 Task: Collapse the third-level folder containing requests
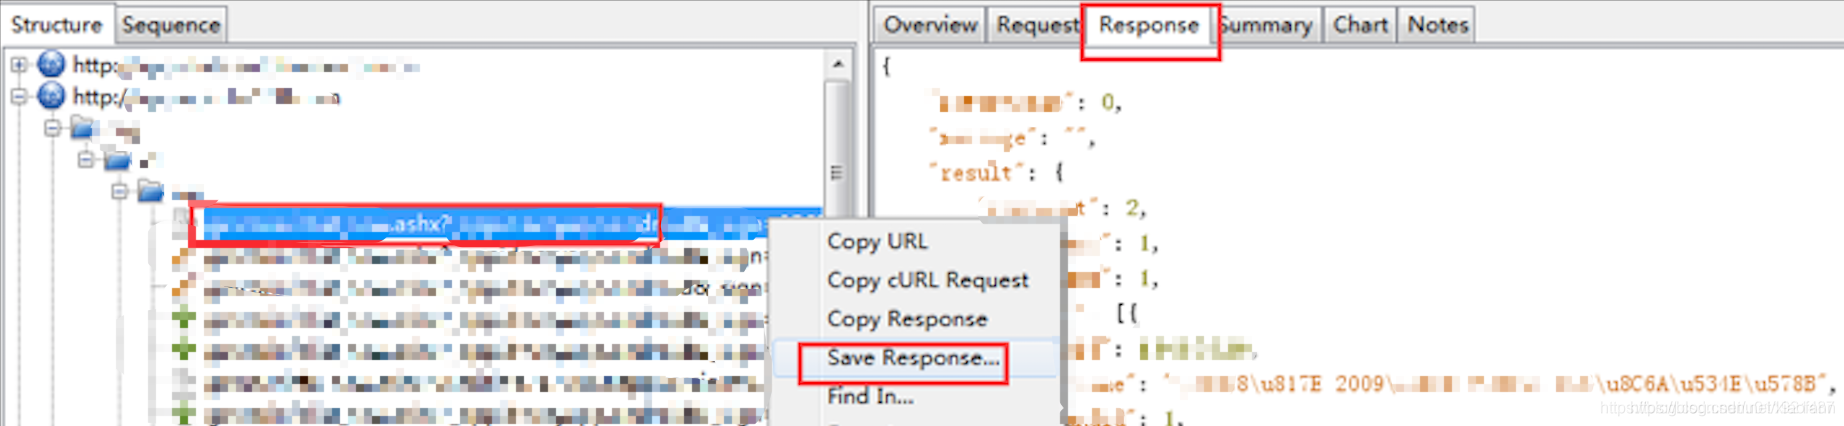tap(119, 190)
